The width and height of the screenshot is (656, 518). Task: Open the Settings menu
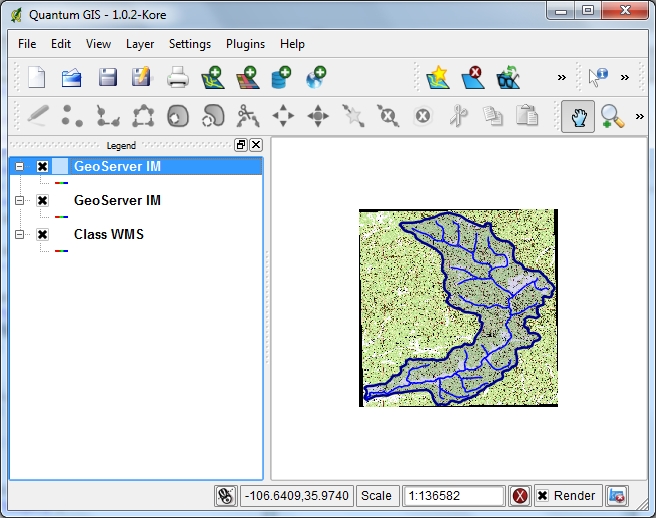click(x=190, y=44)
